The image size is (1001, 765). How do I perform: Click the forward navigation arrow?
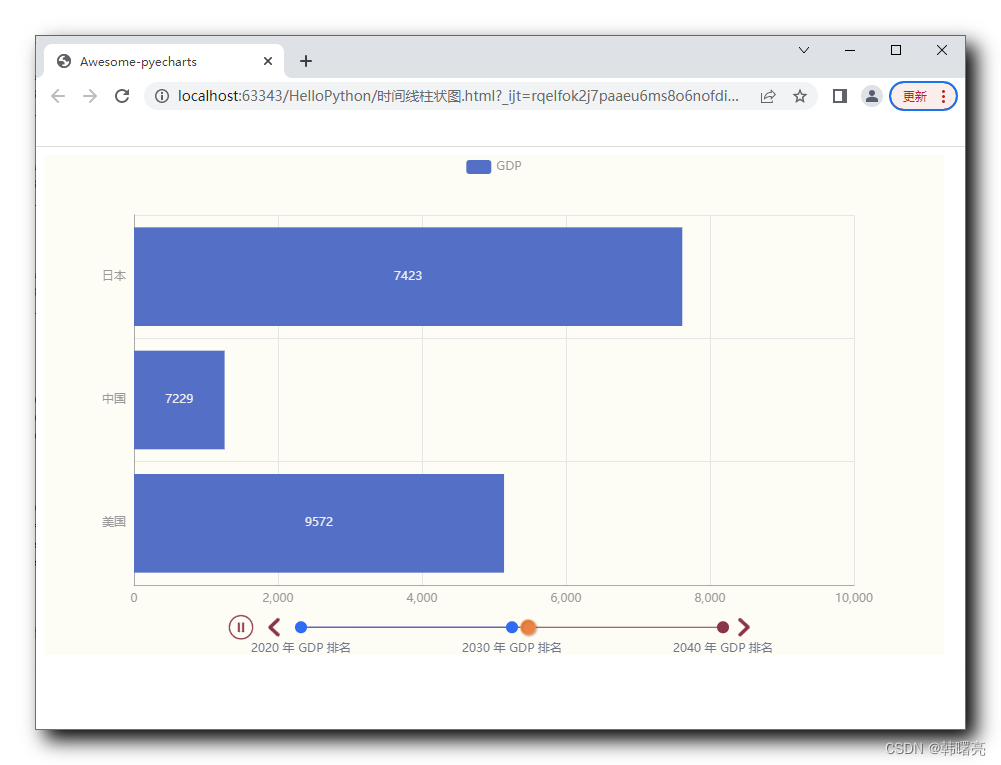90,96
